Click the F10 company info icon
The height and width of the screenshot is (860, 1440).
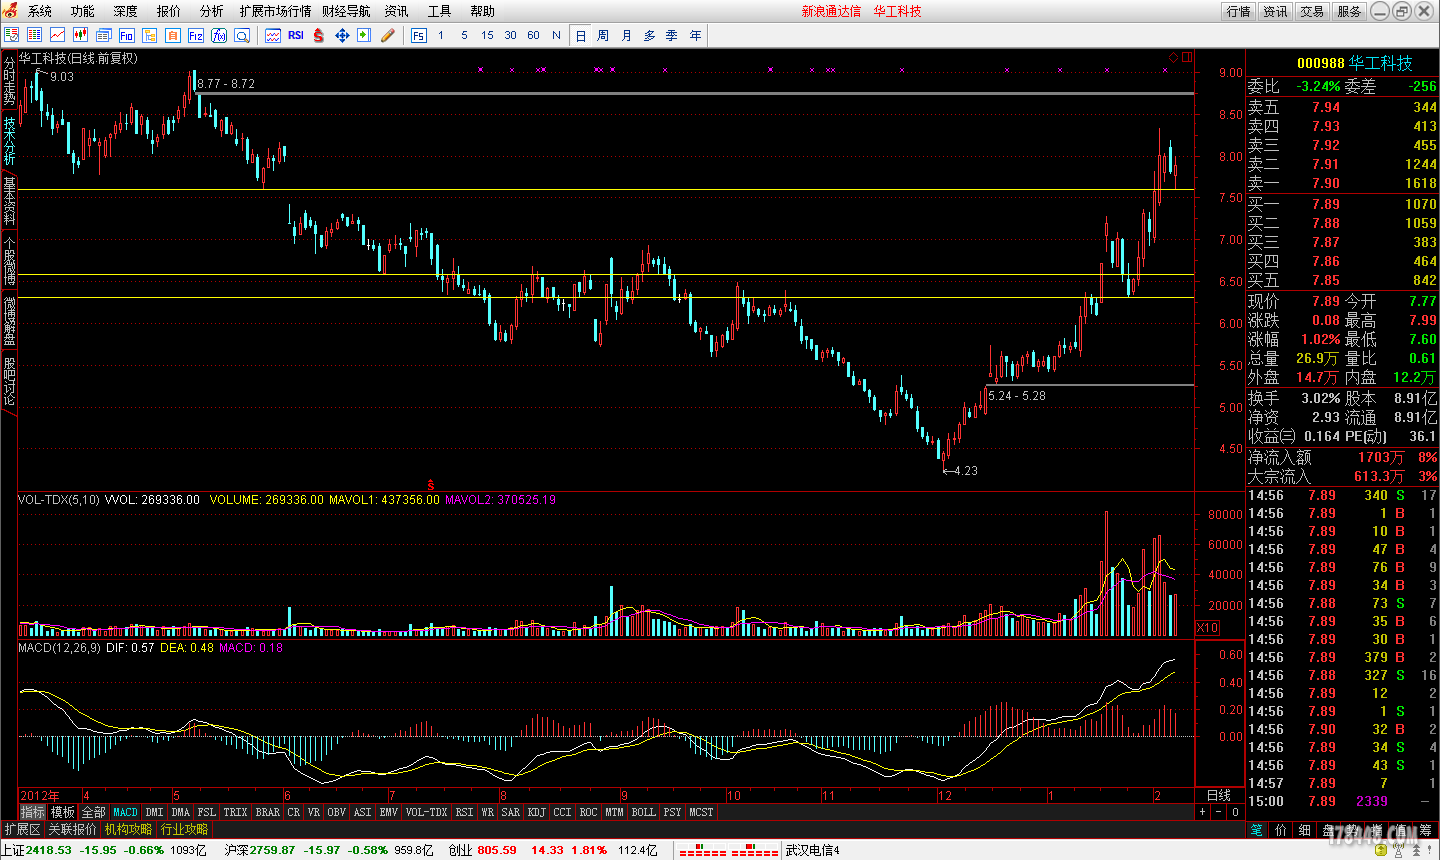pos(126,35)
